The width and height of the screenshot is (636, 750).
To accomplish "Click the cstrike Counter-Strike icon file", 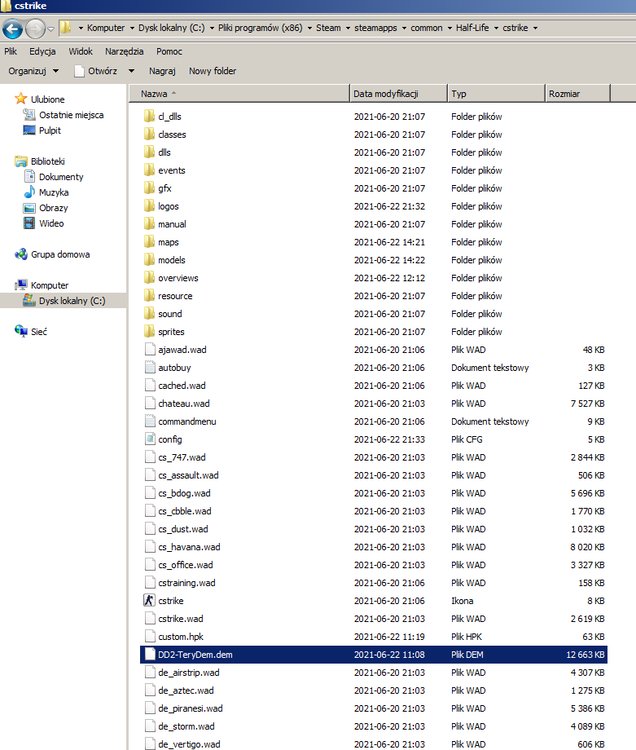I will coord(149,600).
